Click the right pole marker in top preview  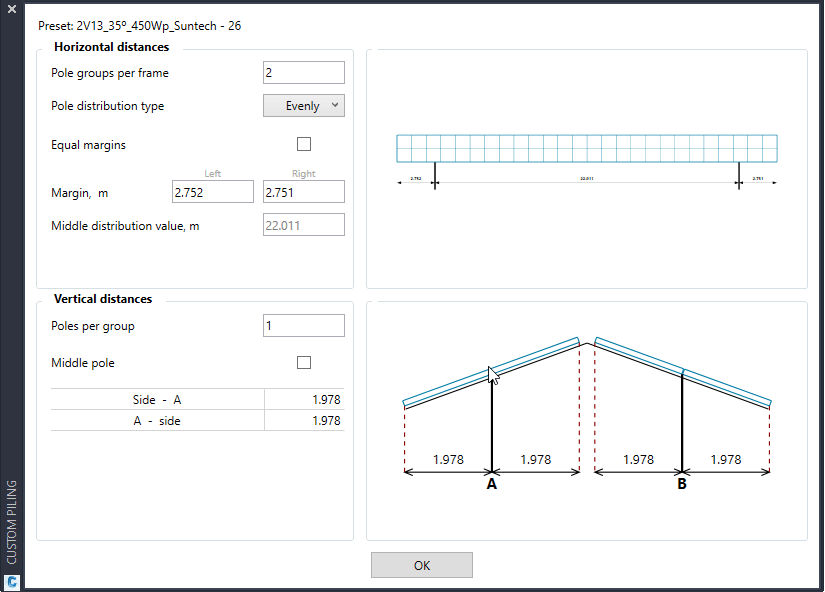click(739, 176)
